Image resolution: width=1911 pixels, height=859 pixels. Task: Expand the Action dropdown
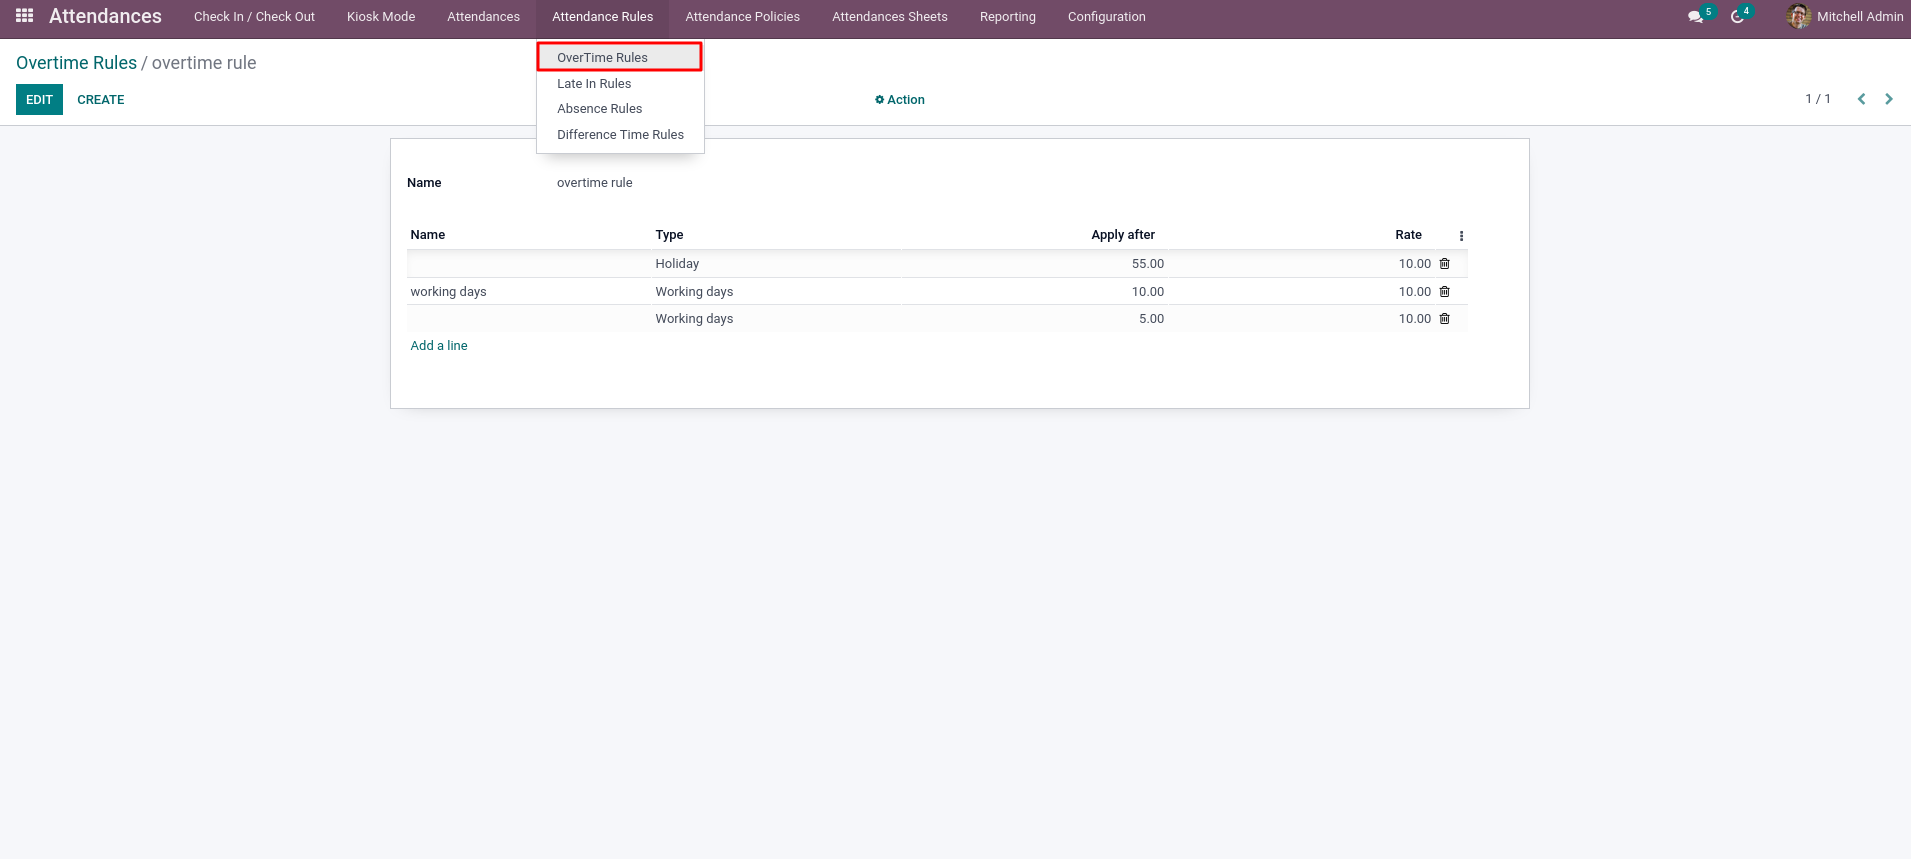(900, 100)
